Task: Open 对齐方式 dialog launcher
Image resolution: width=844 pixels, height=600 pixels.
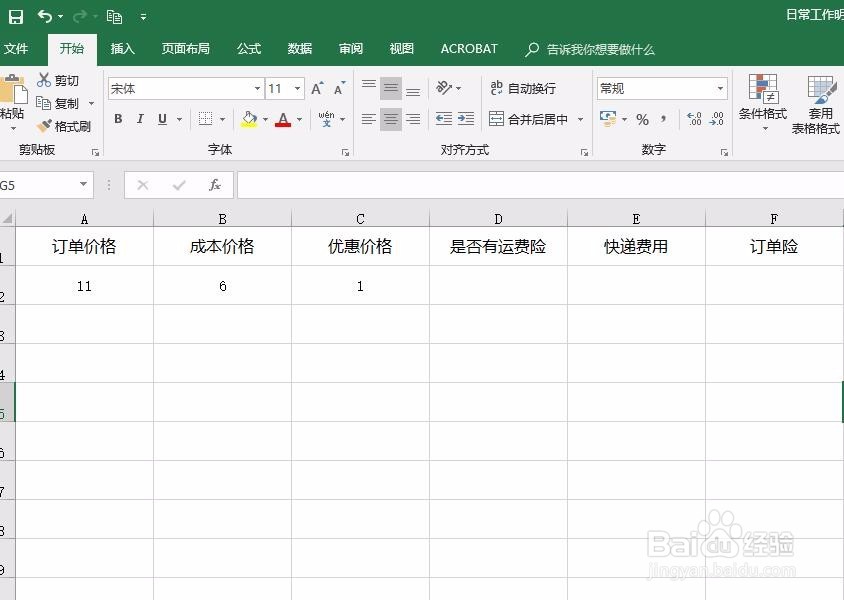Action: (x=585, y=153)
